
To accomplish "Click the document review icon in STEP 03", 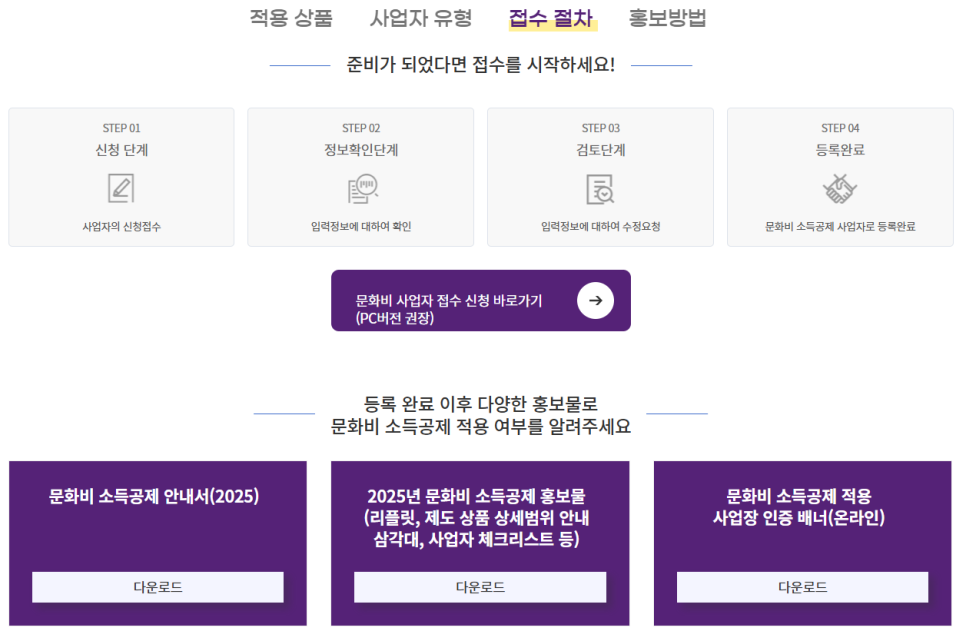I will coord(600,189).
